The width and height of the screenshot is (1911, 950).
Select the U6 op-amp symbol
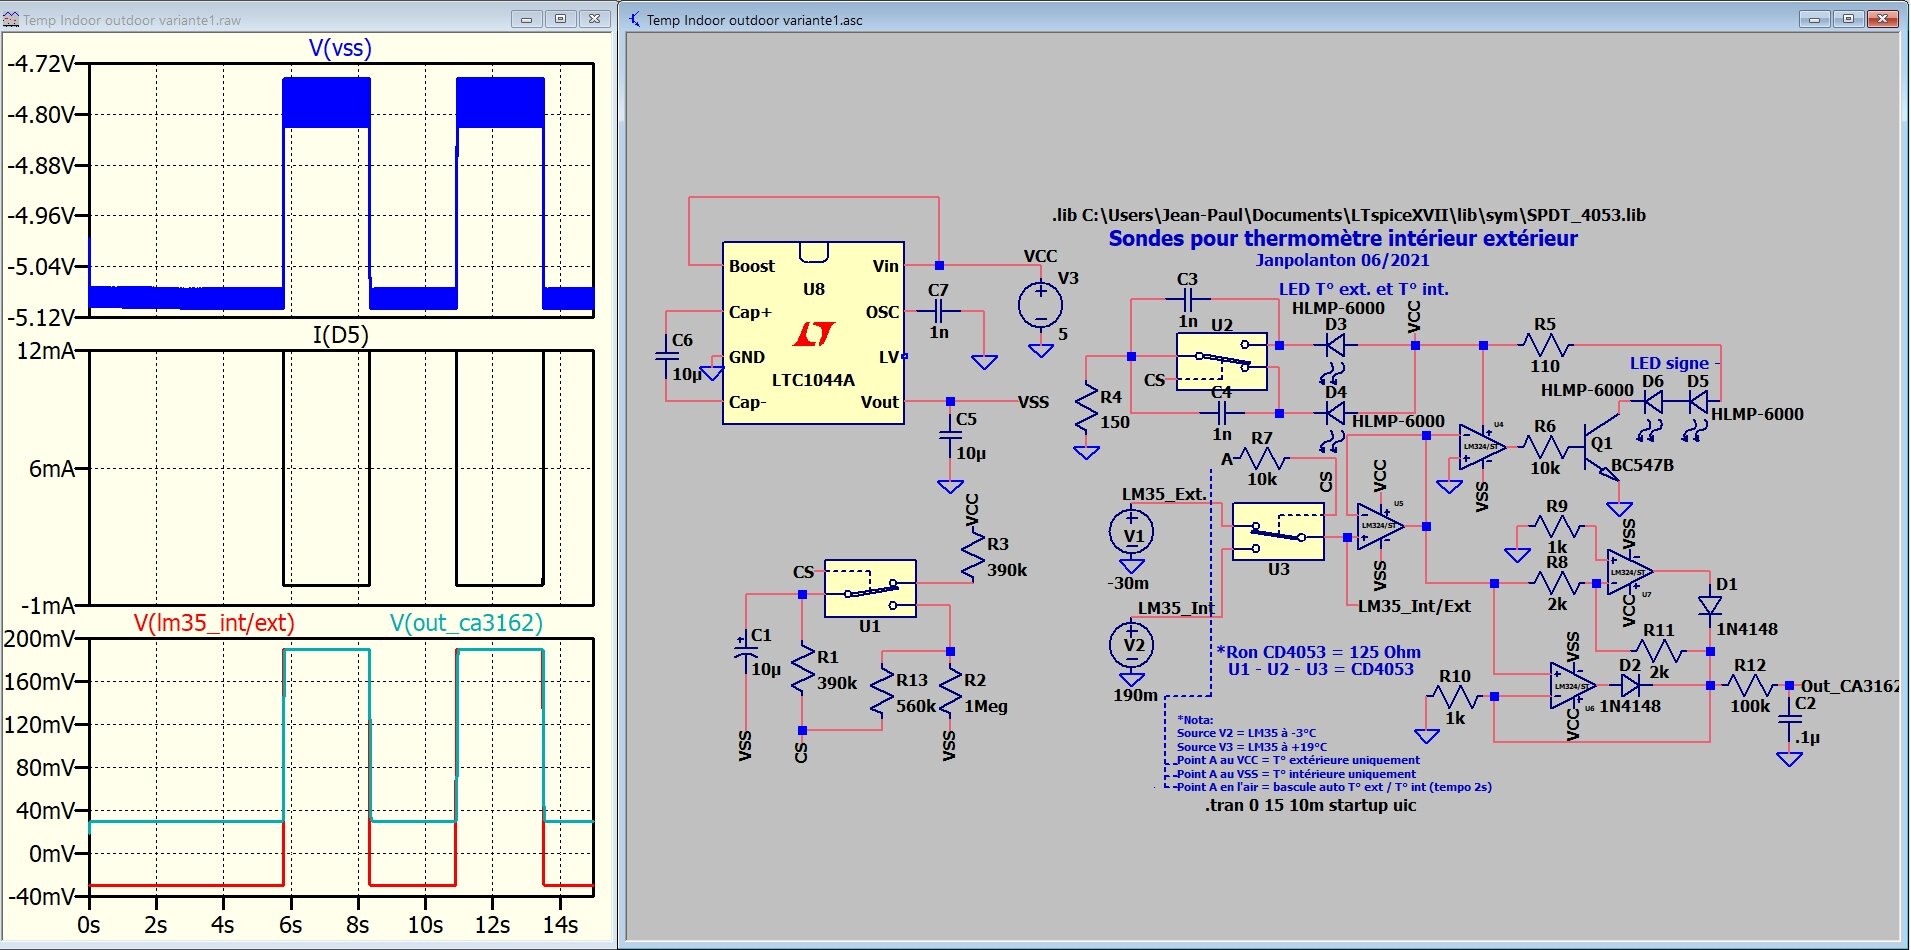tap(1572, 686)
